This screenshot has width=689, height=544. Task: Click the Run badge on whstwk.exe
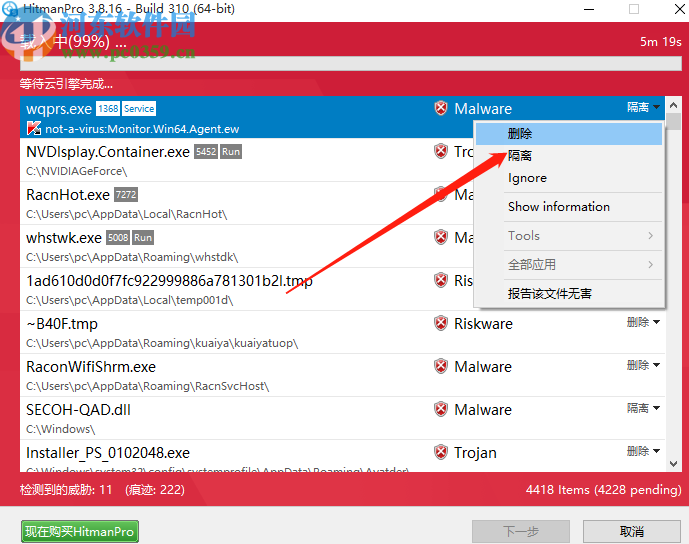point(143,238)
